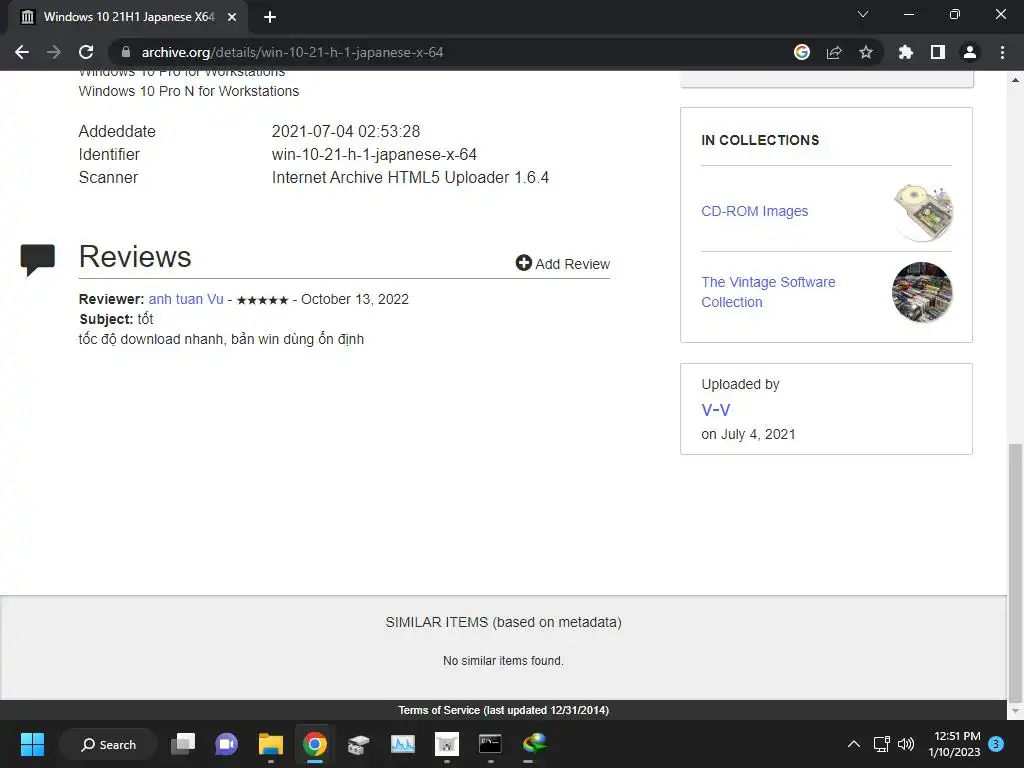The height and width of the screenshot is (768, 1024).
Task: Open Teams Chat taskbar icon
Action: tap(227, 744)
